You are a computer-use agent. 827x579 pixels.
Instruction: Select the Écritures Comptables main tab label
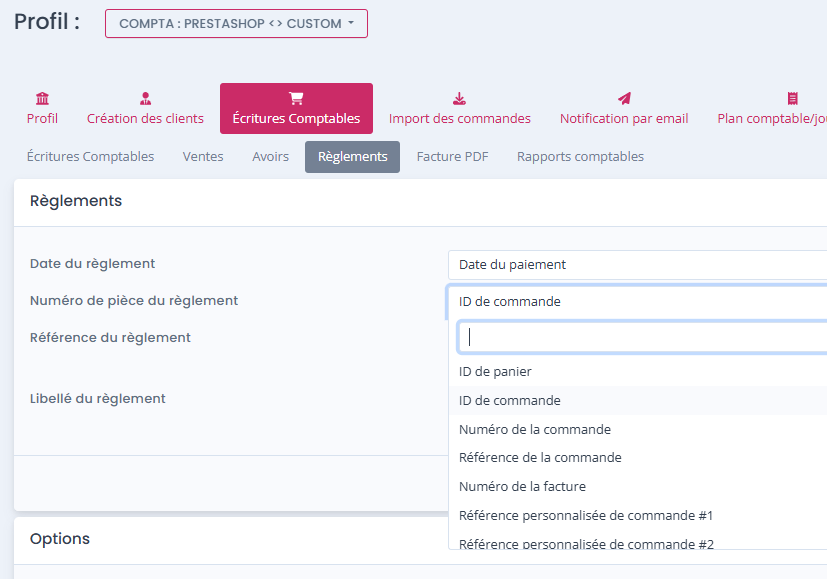296,119
